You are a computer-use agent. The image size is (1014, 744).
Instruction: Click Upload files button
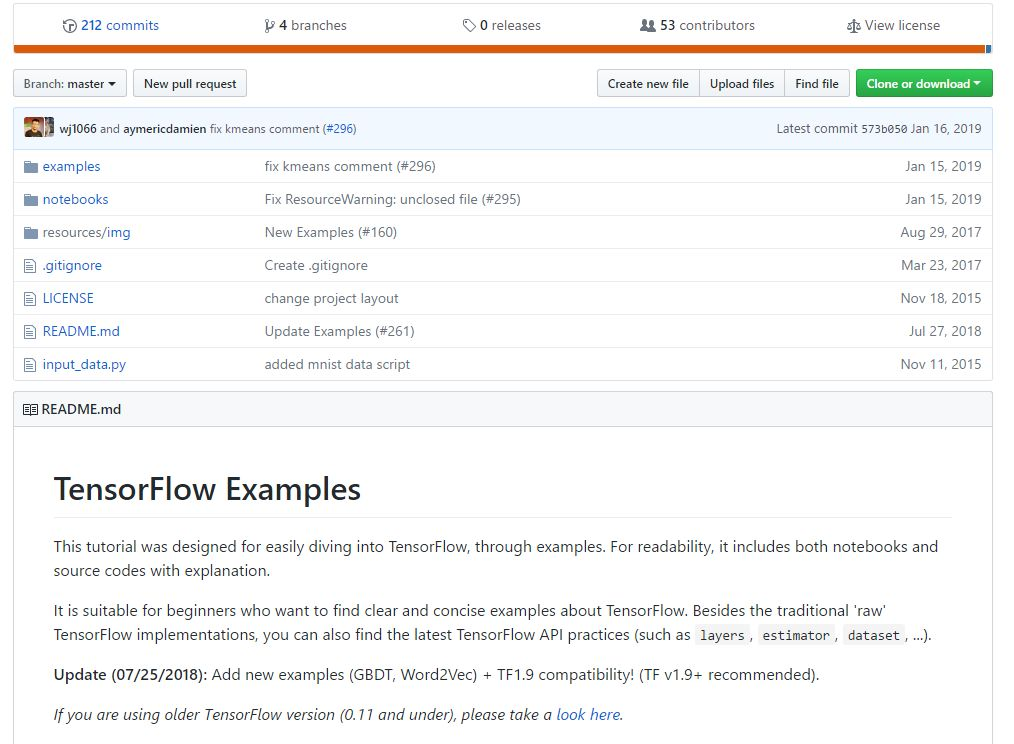742,83
